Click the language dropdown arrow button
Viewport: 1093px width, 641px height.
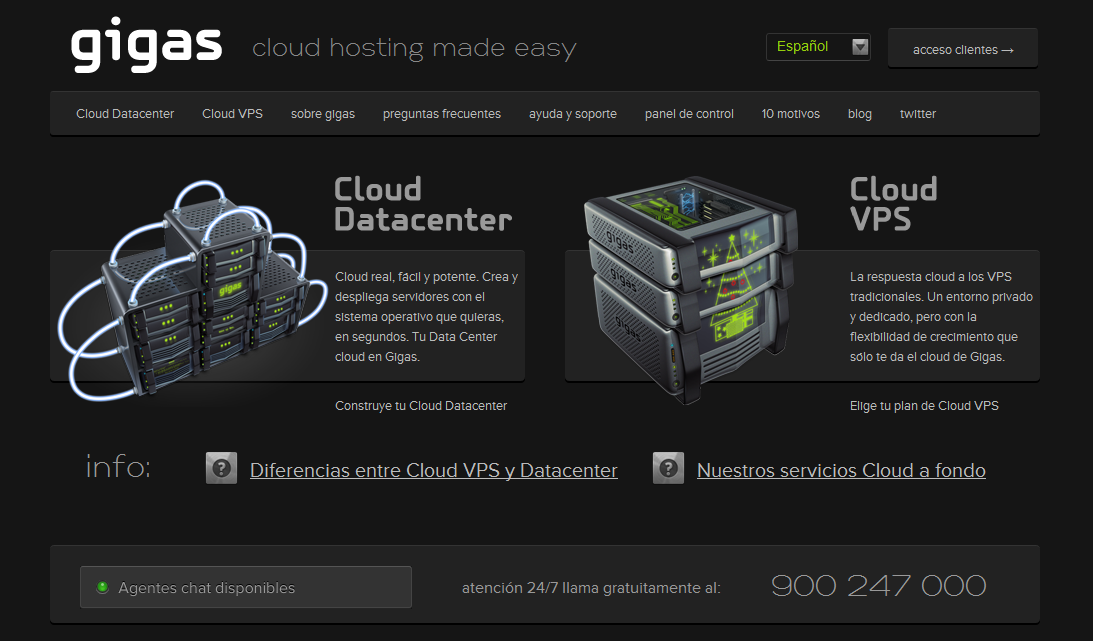860,47
